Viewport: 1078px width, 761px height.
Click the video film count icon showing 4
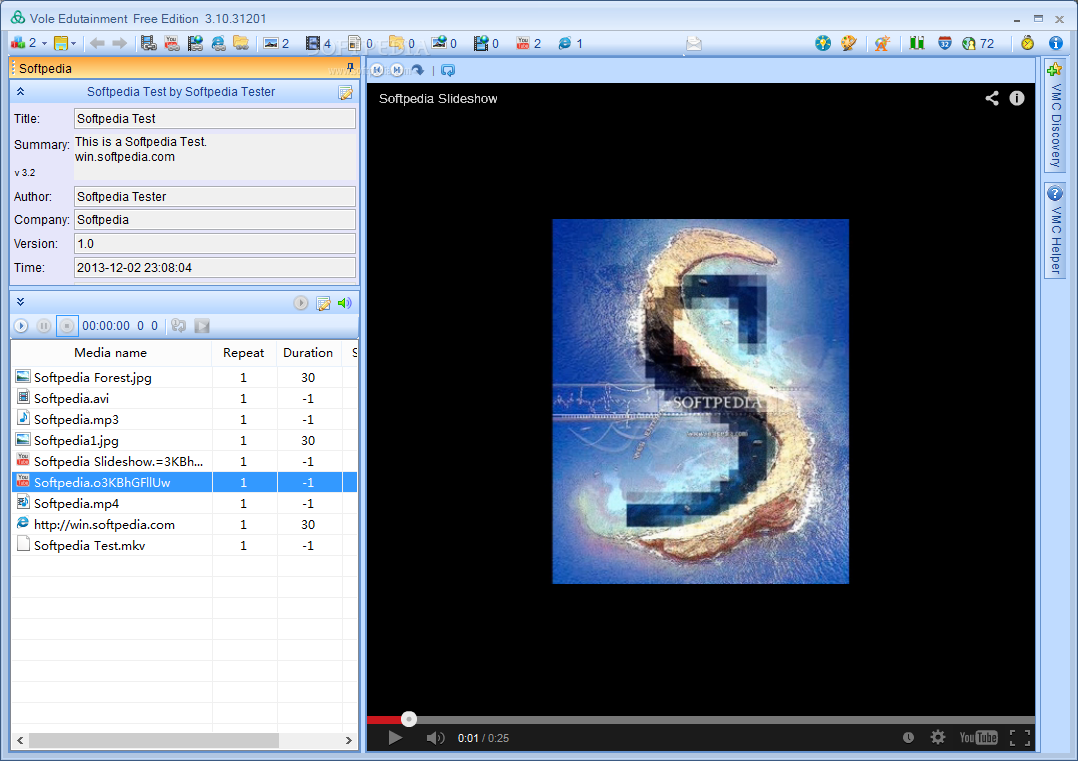coord(313,43)
